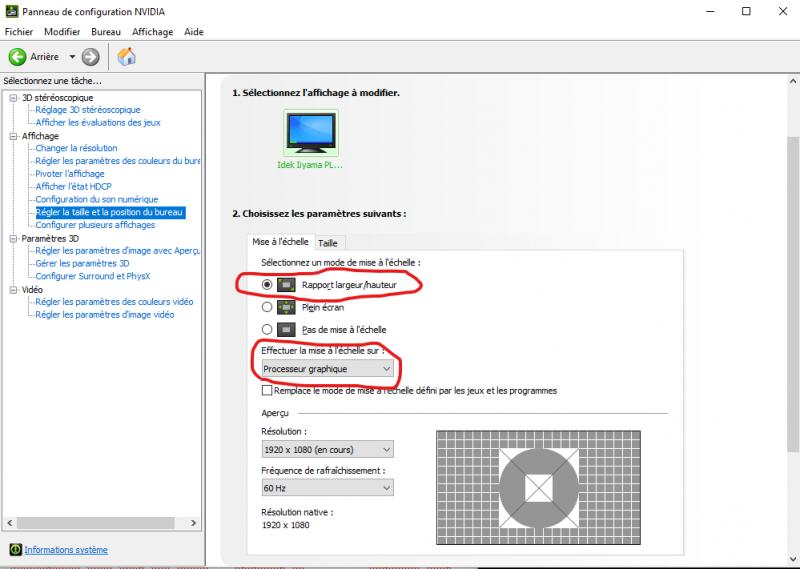Open the Modifier menu
Image resolution: width=800 pixels, height=569 pixels.
coord(62,32)
